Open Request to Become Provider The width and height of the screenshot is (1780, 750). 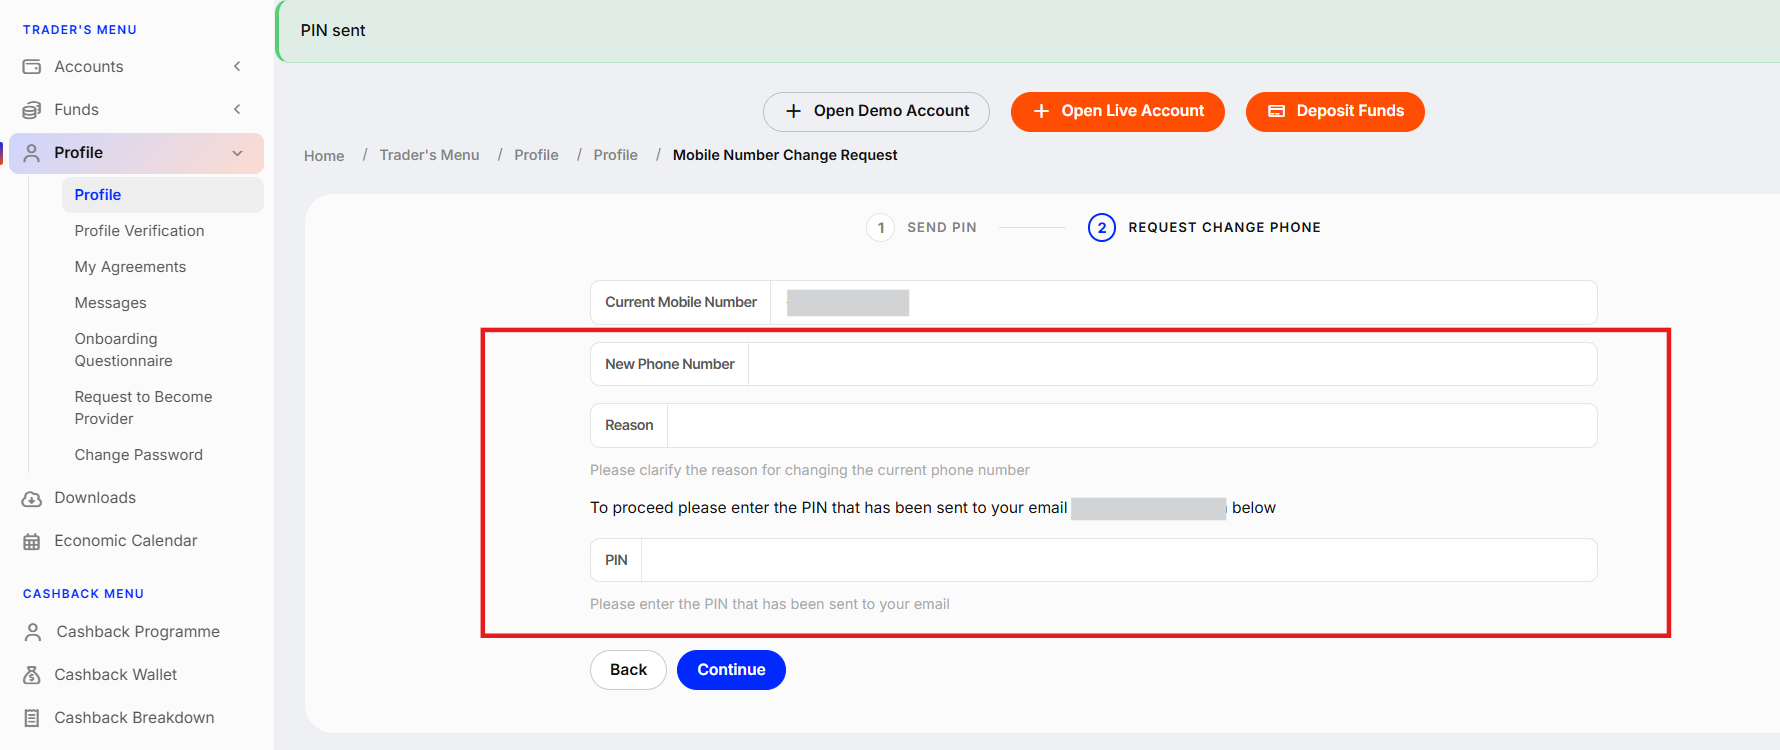click(x=143, y=408)
